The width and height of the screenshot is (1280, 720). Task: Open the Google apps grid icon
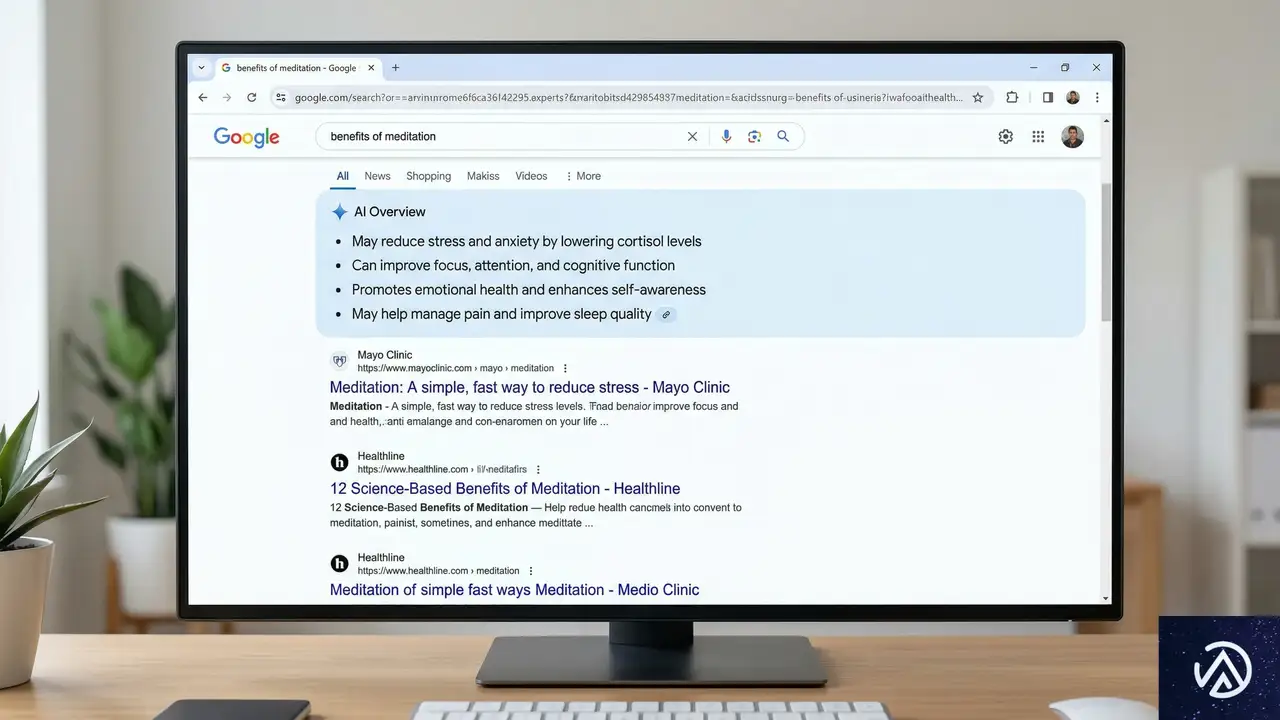[1038, 136]
